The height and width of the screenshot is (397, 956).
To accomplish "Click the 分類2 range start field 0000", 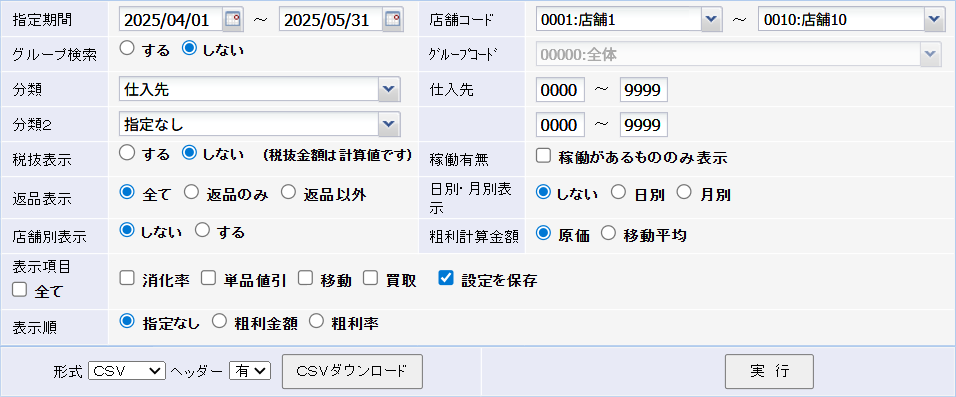I will coord(560,124).
